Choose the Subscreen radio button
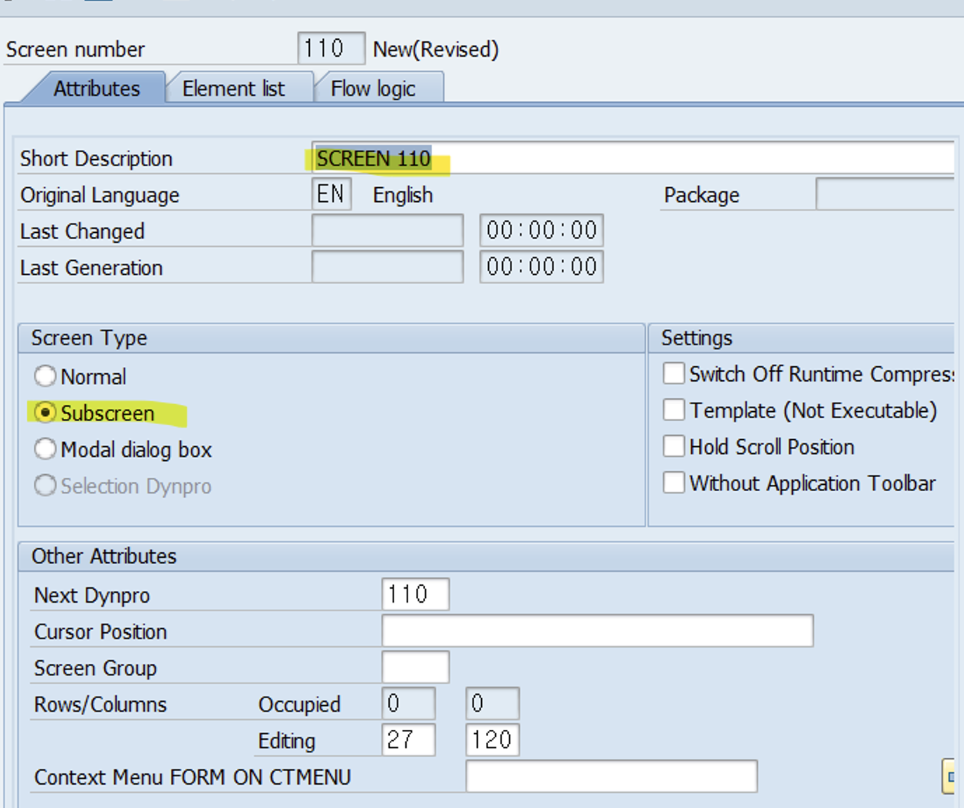 45,413
